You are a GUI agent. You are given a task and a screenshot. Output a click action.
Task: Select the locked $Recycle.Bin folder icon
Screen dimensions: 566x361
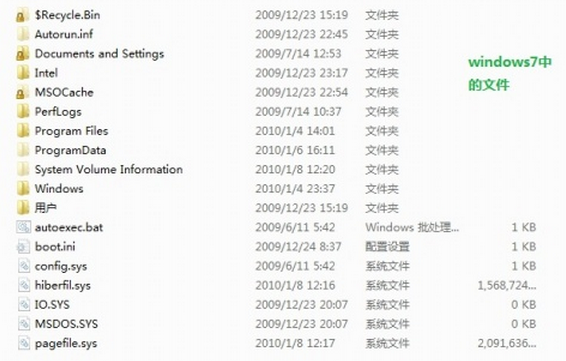tap(22, 15)
